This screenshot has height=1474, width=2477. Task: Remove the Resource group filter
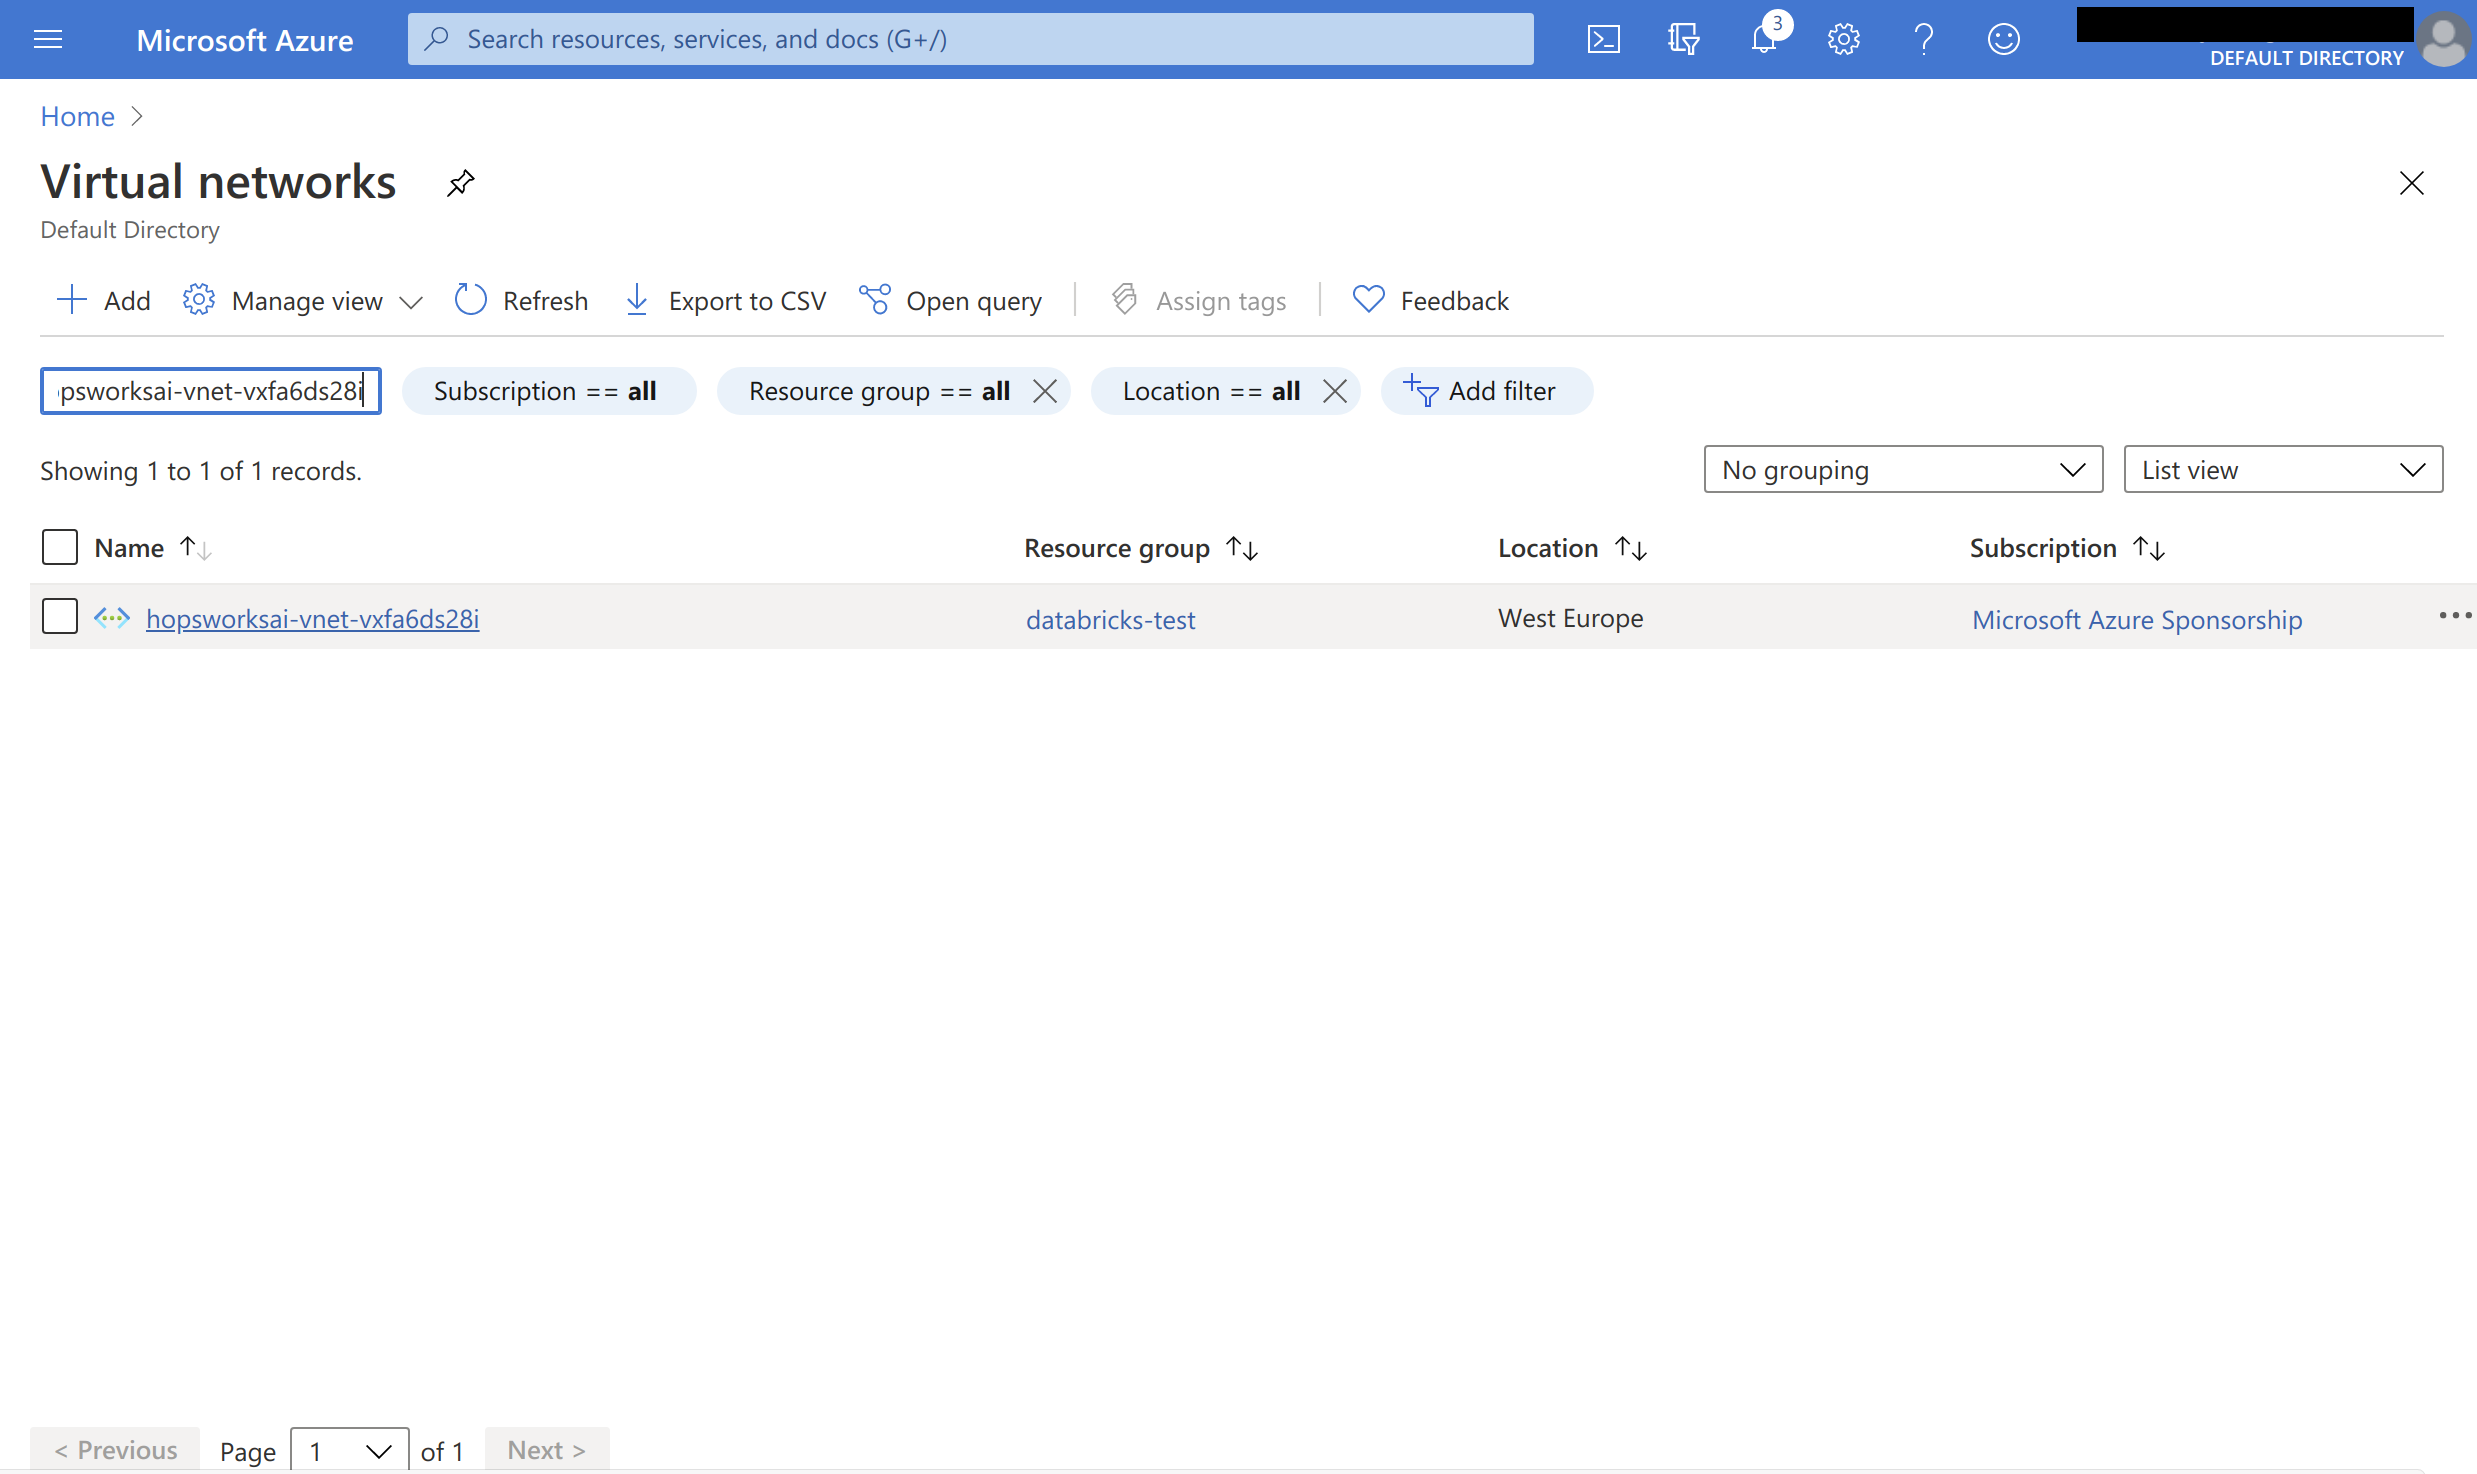1045,391
